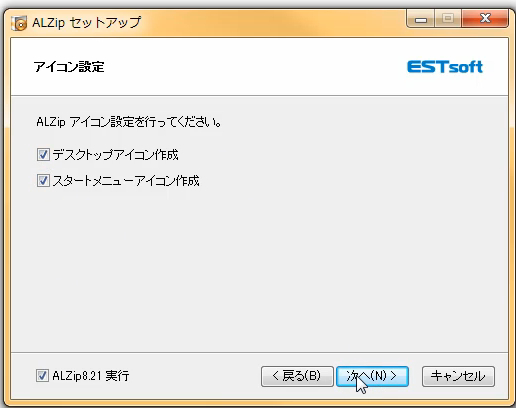The image size is (516, 408).
Task: Uncheck the デスクトップアイコン作成 checkbox
Action: [x=43, y=155]
